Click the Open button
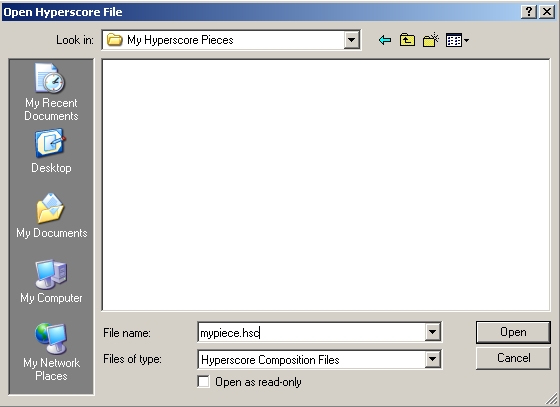 pos(513,332)
